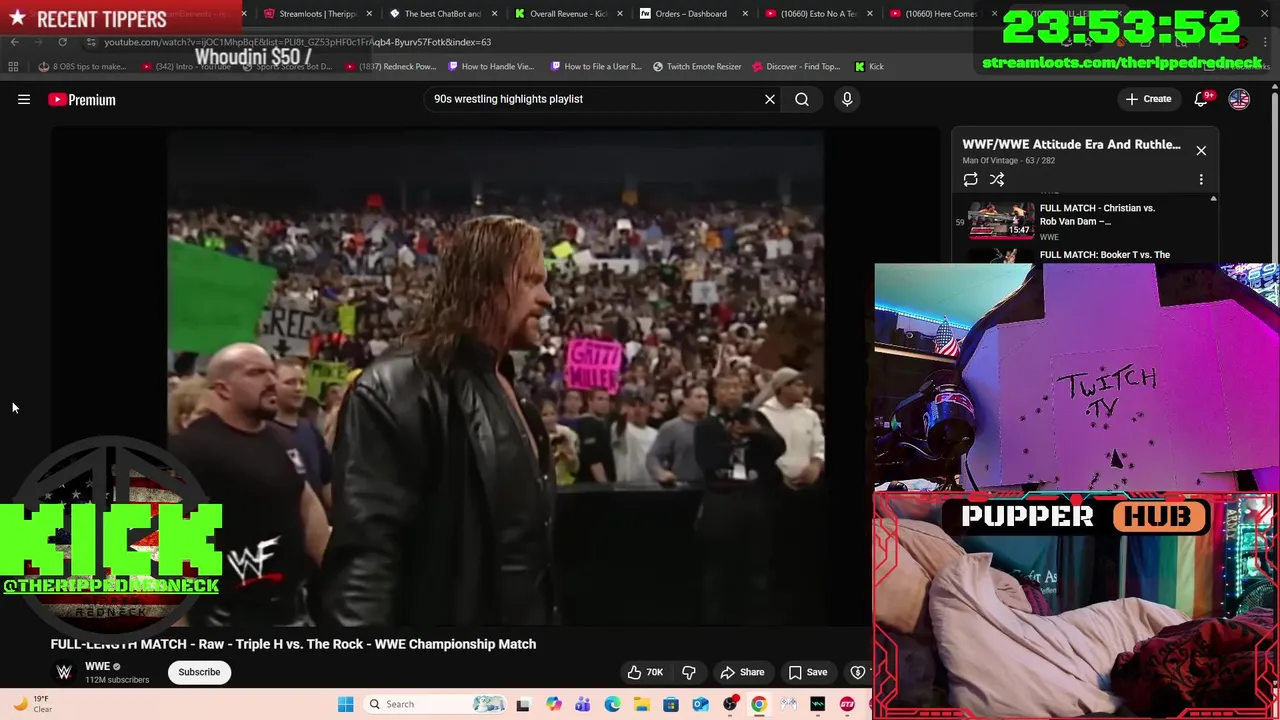
Task: Dislike the video with thumbs-down
Action: 689,672
